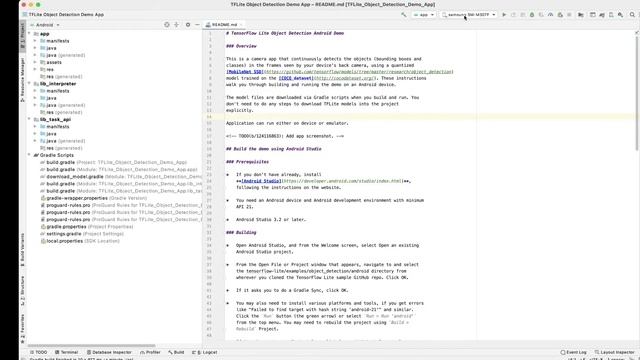Click the COCO dataset link in README
Screen dimensions: 640x360
[x=296, y=78]
